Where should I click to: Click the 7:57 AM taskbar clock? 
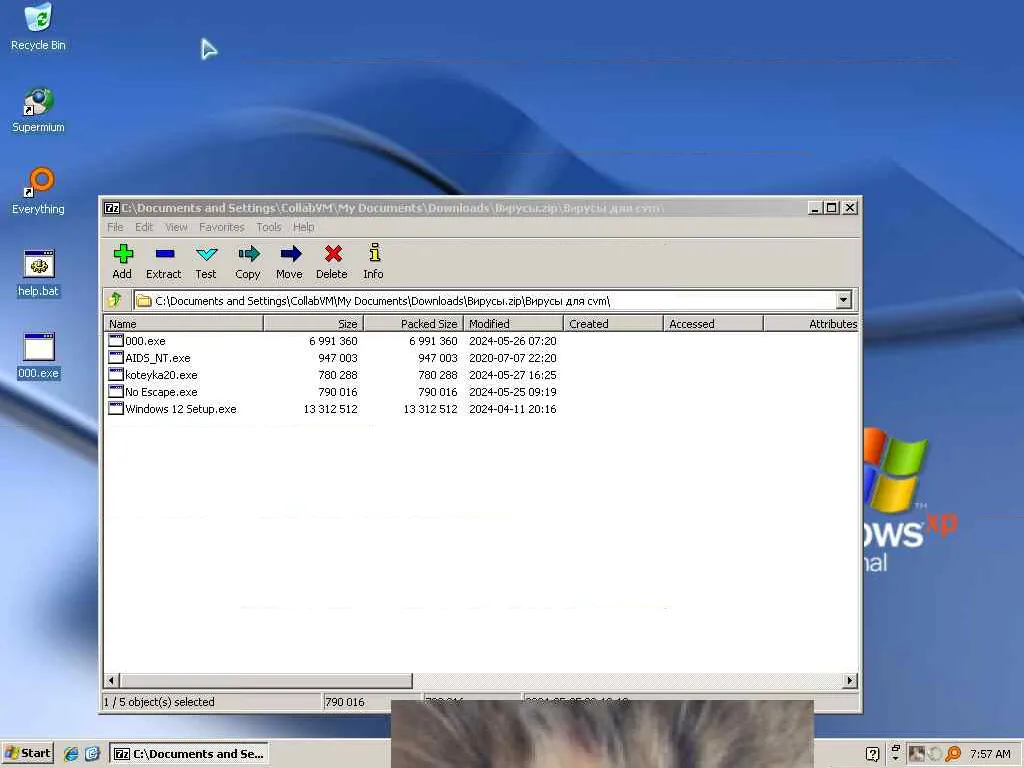[990, 754]
